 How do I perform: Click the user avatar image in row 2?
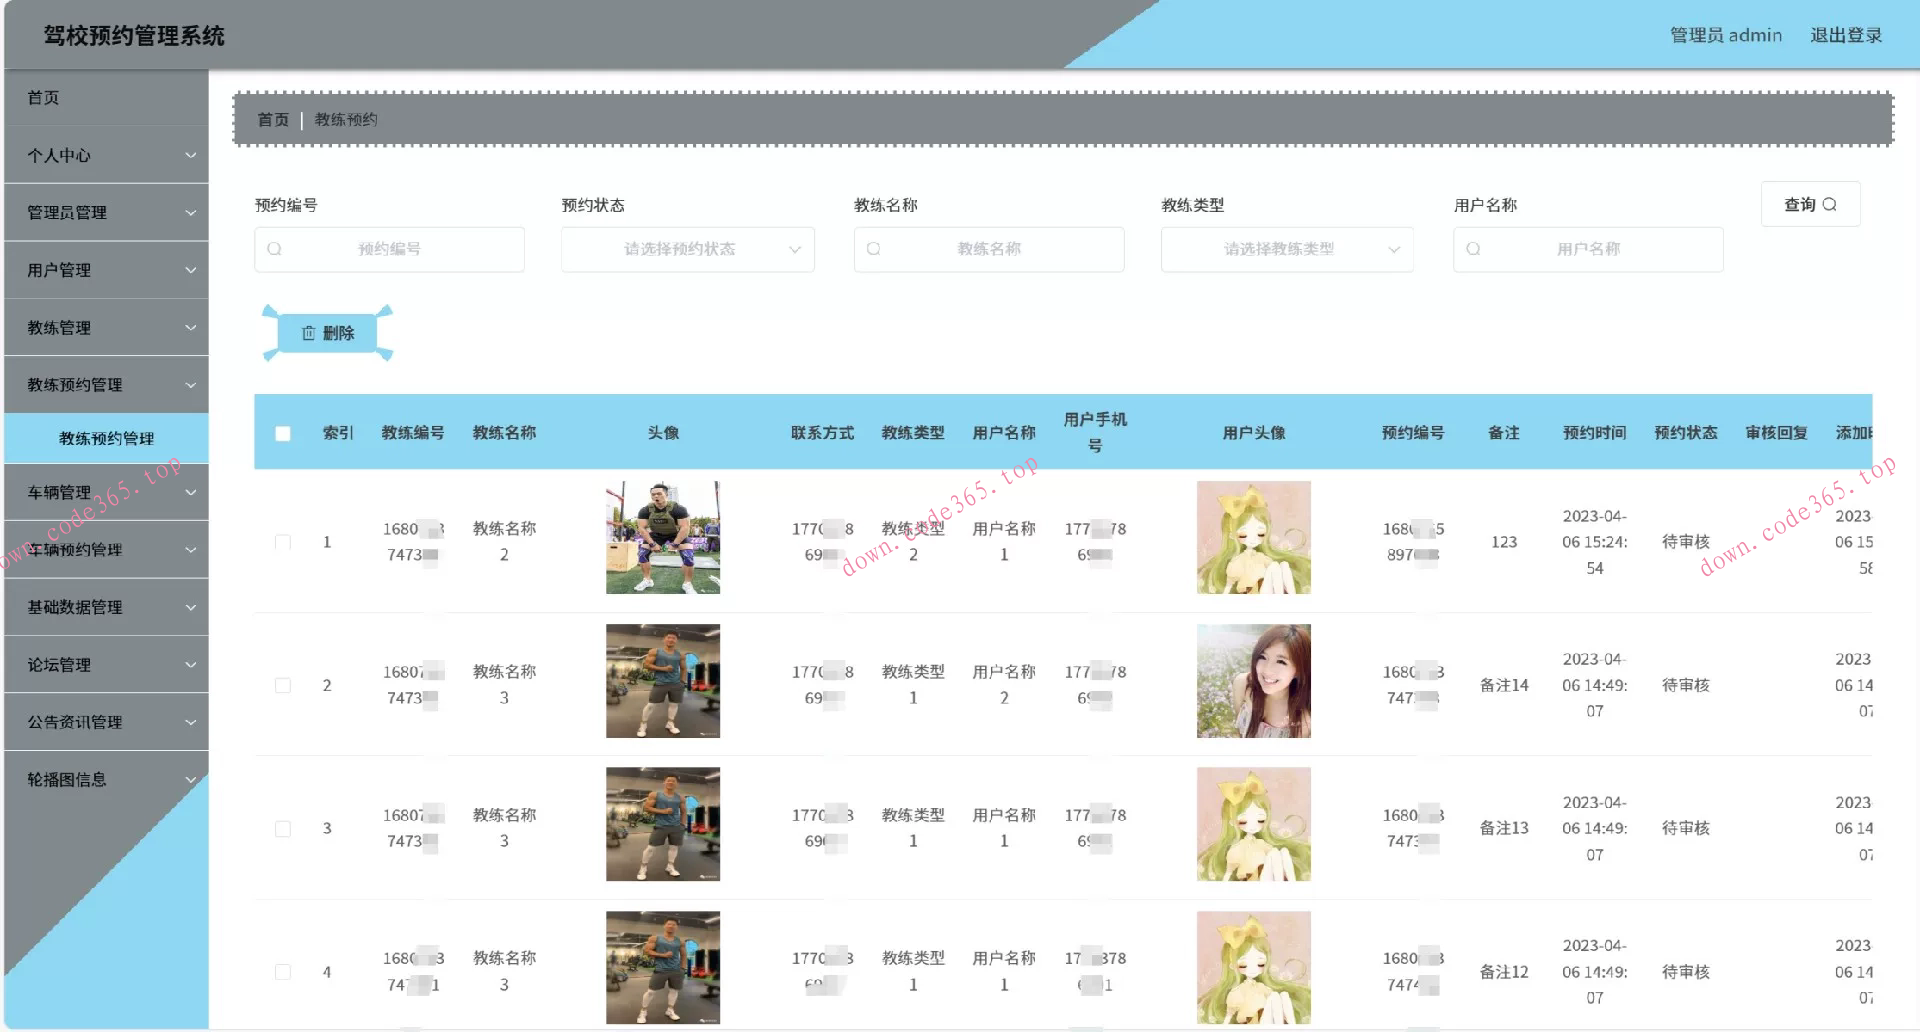tap(1253, 681)
